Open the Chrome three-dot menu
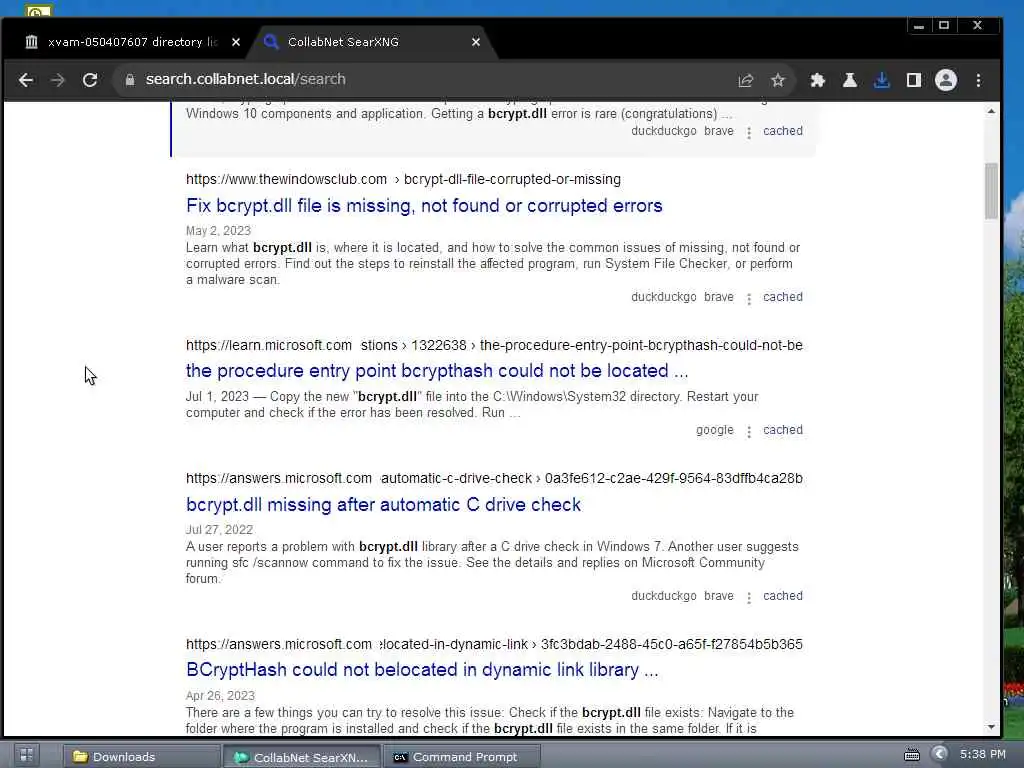The height and width of the screenshot is (768, 1024). (x=978, y=80)
